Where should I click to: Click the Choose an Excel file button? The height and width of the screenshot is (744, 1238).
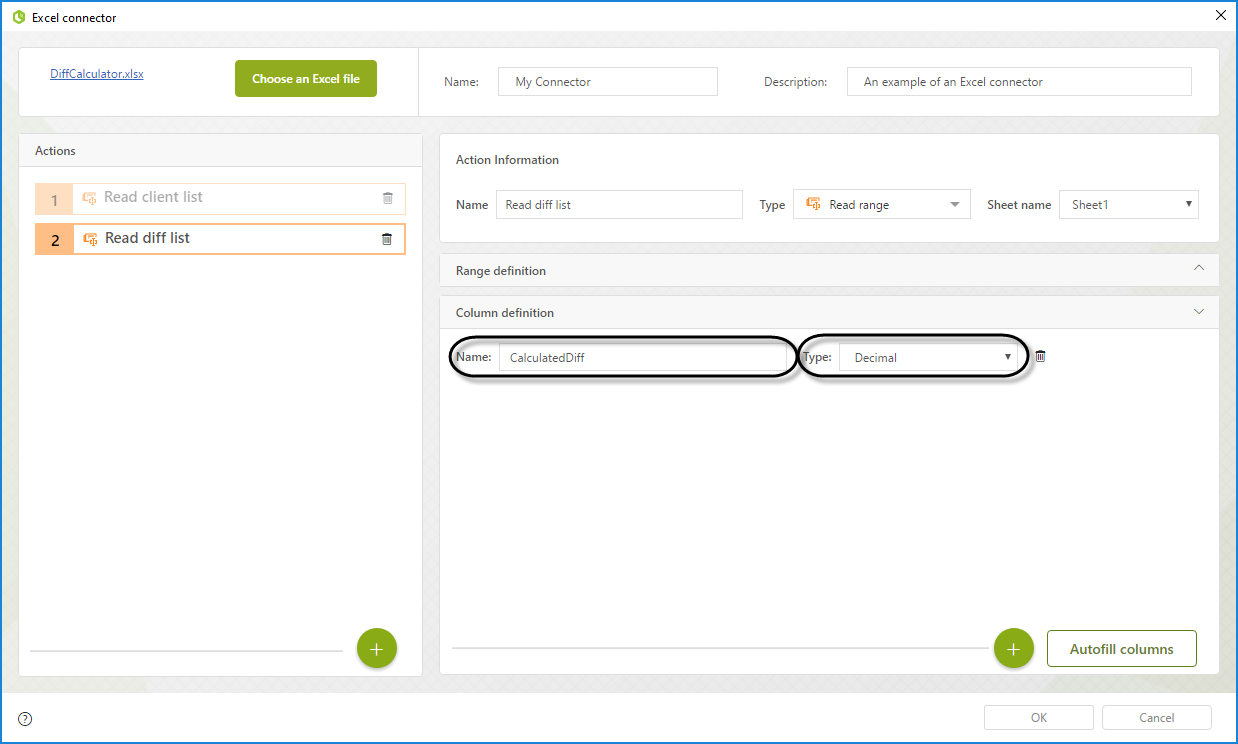(306, 79)
